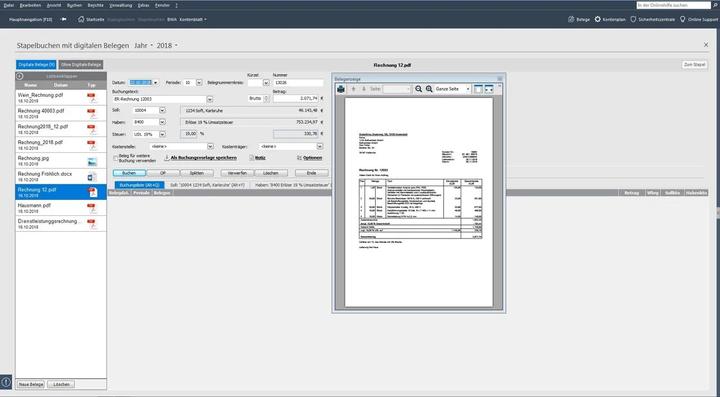Click 'Neue Belege' button below list
The width and height of the screenshot is (720, 397).
coord(31,384)
